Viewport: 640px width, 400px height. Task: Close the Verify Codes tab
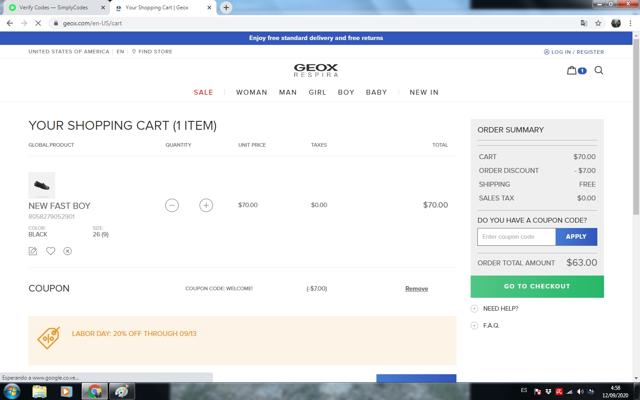[103, 7]
